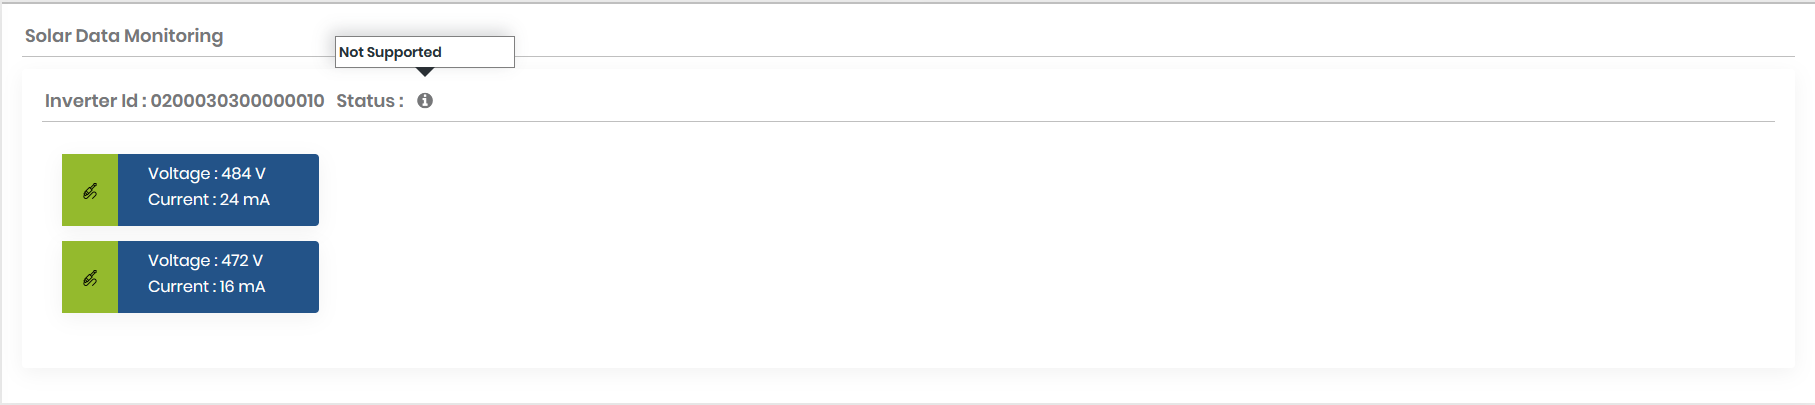
Task: Click the word Current in the first card
Action: click(179, 200)
